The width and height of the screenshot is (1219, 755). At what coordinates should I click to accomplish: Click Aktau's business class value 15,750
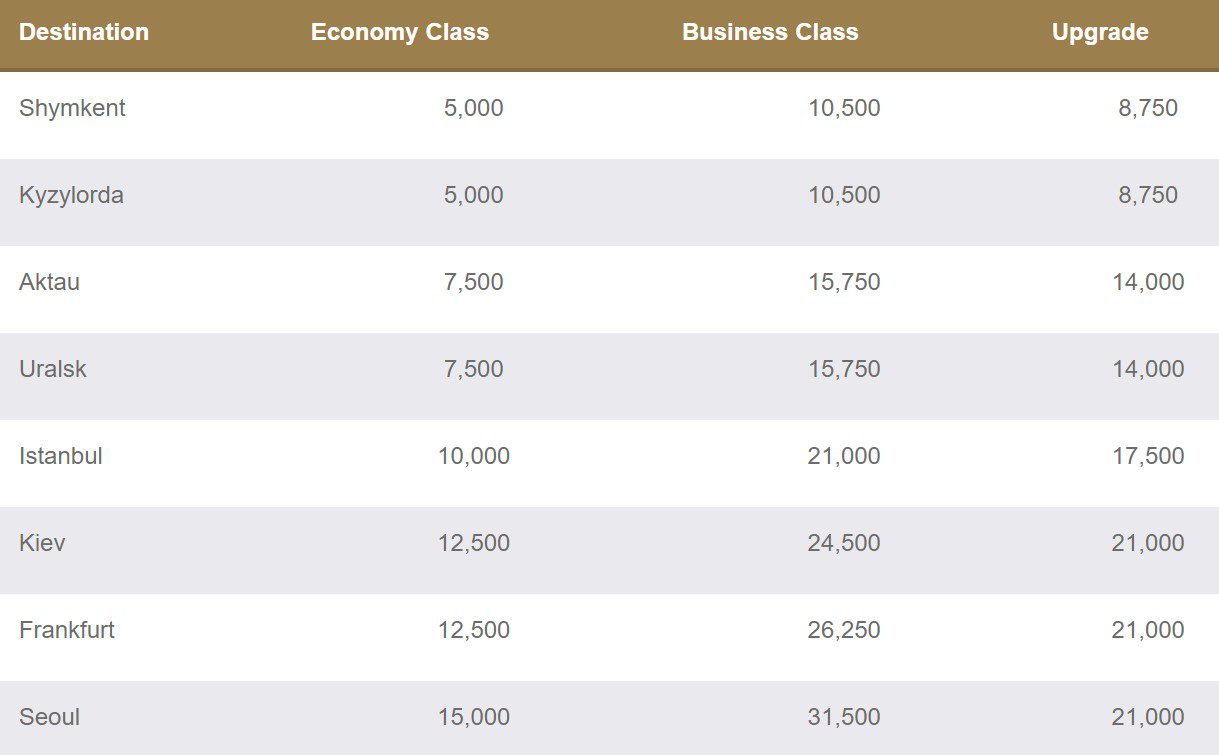coord(844,282)
